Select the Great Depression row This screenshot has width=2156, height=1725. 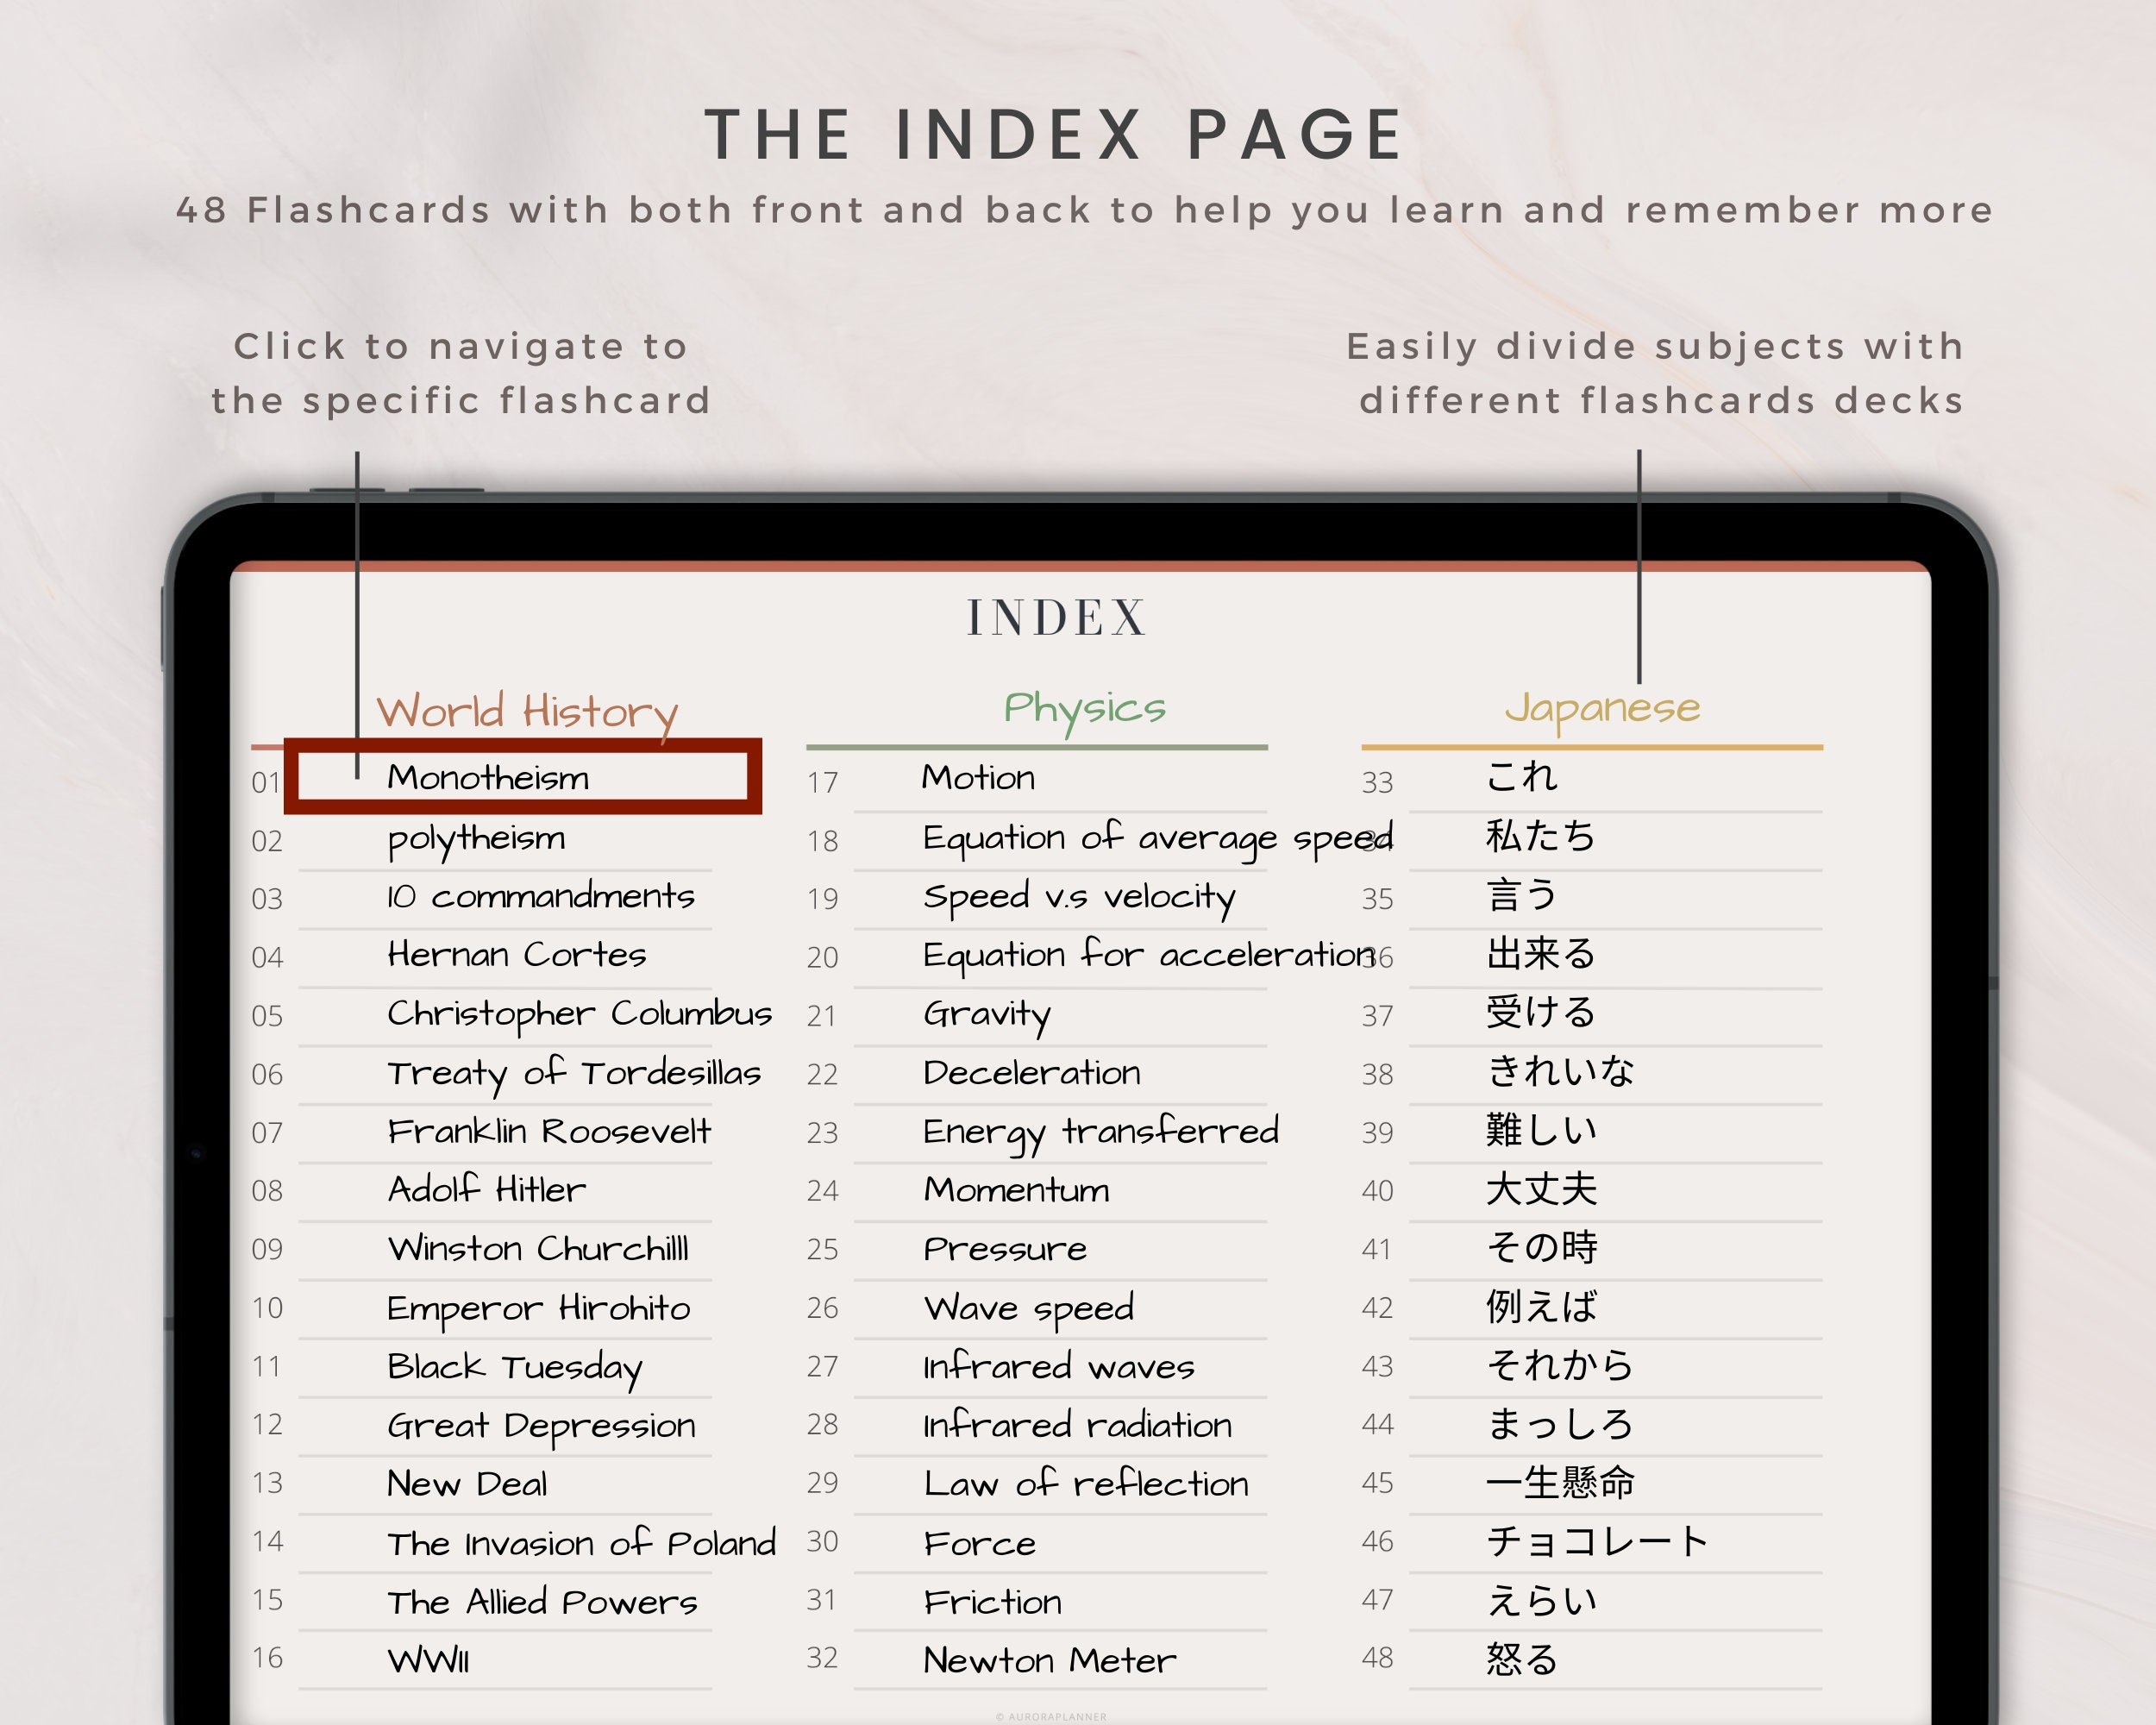541,1426
